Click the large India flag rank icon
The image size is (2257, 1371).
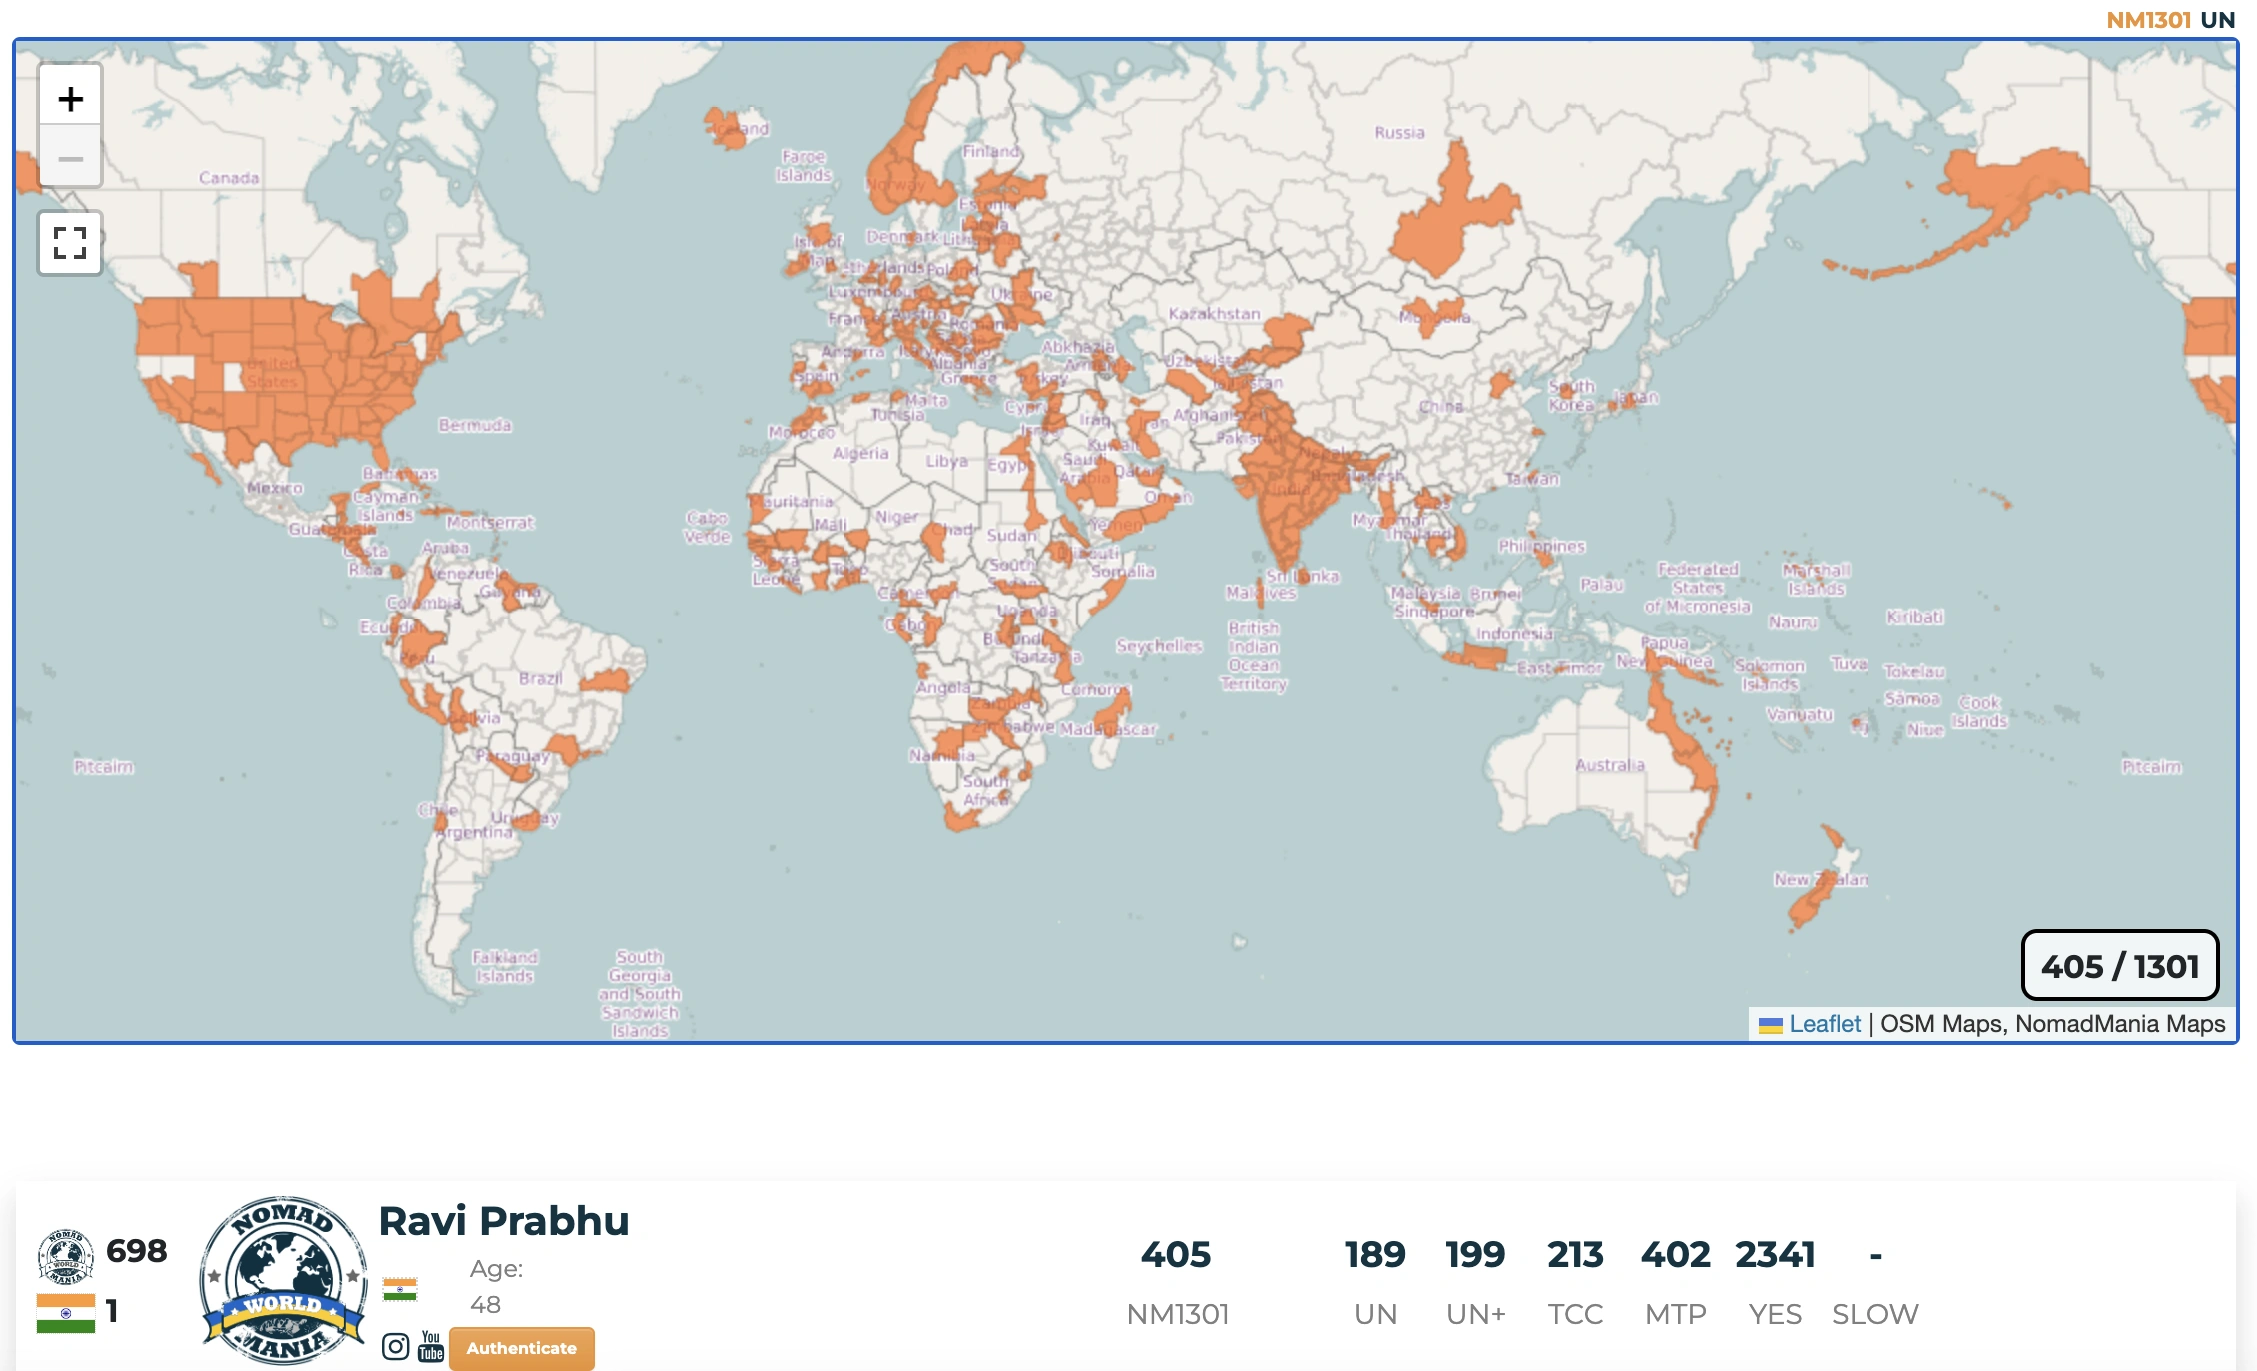65,1313
